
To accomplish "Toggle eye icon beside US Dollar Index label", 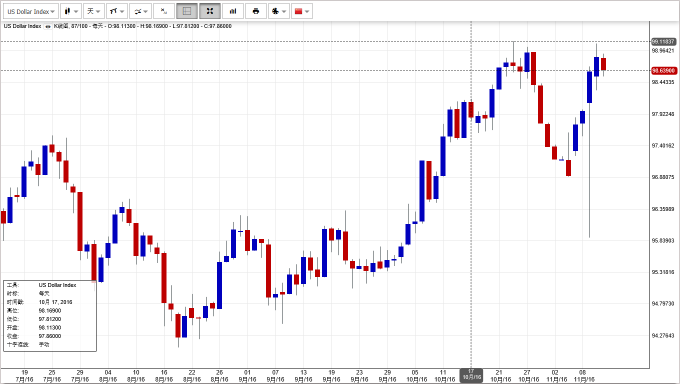I will point(48,26).
